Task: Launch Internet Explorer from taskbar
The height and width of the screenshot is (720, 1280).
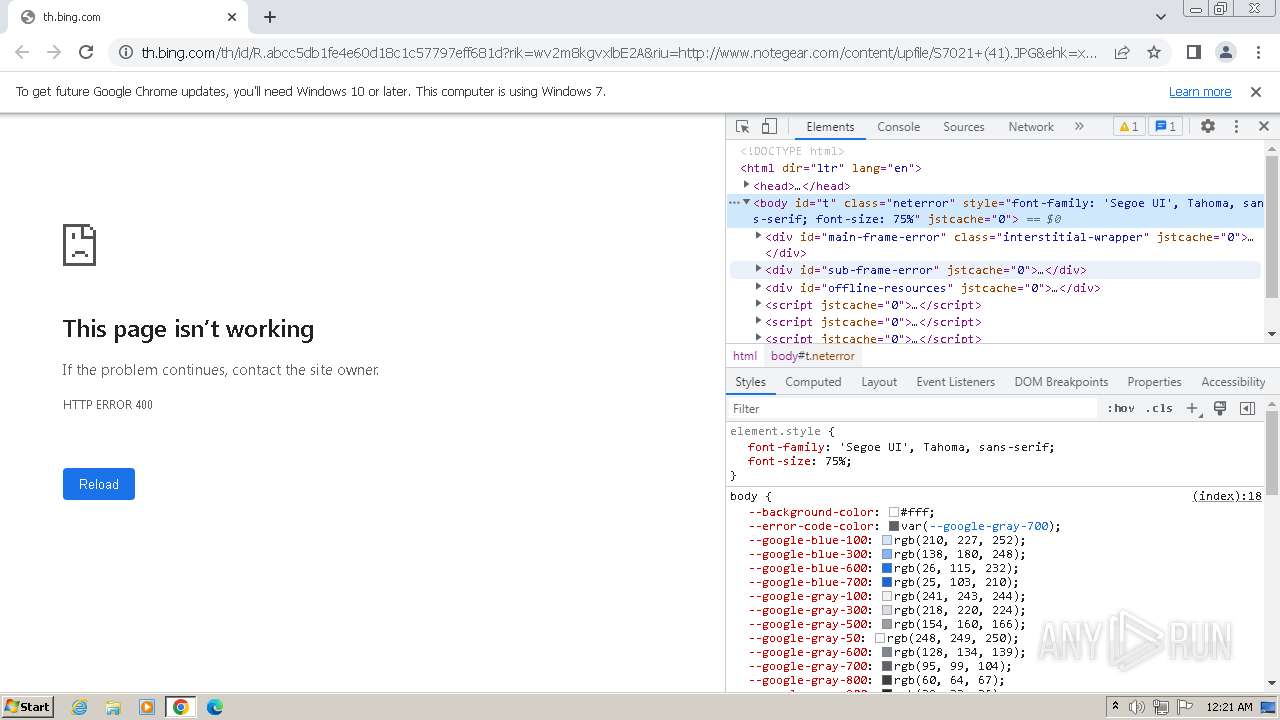Action: click(x=80, y=707)
